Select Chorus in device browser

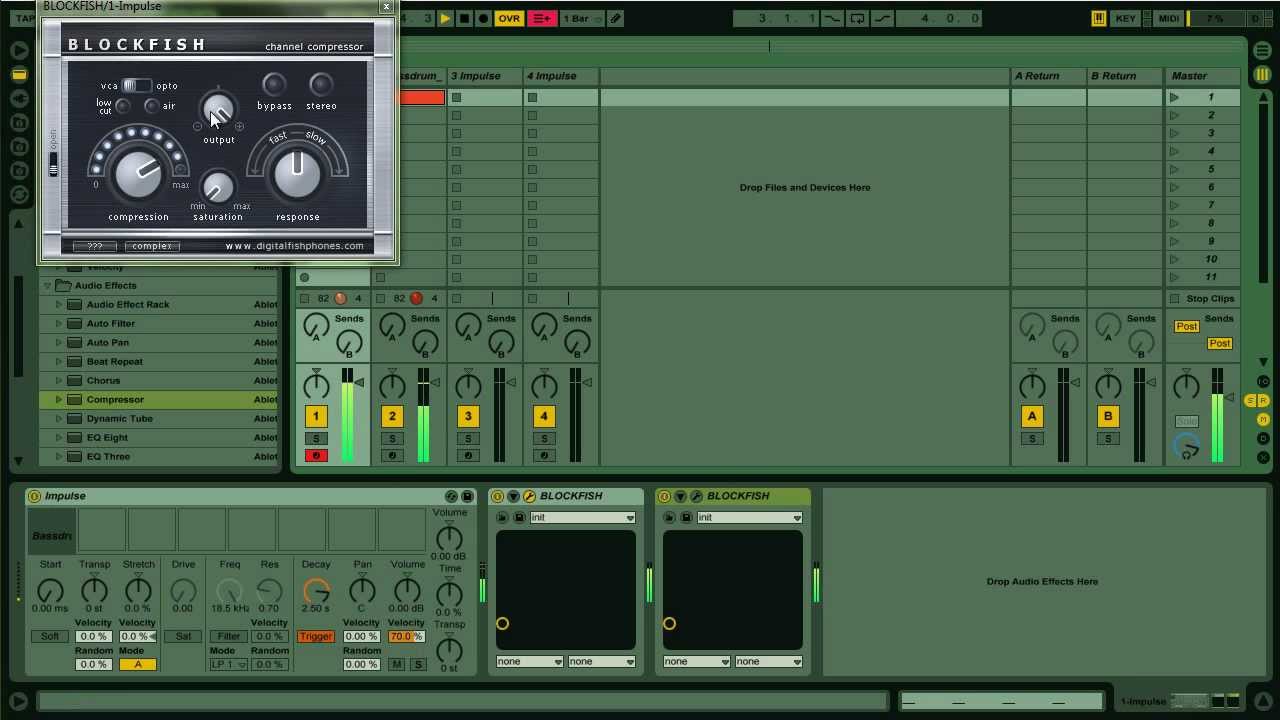point(158,381)
